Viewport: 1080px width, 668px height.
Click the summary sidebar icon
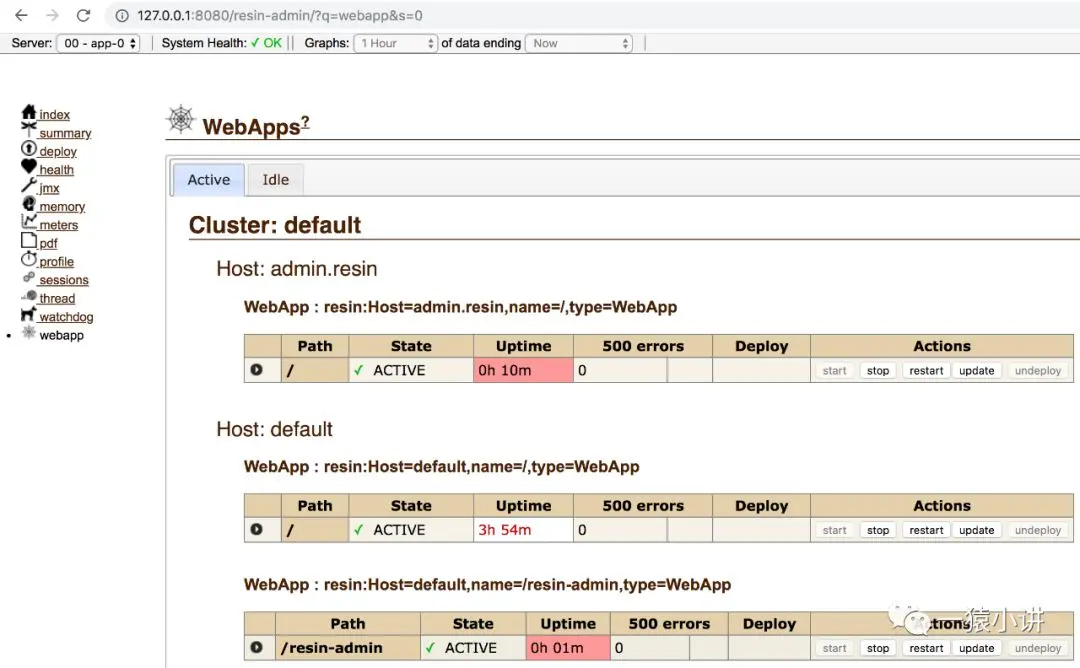pyautogui.click(x=29, y=127)
